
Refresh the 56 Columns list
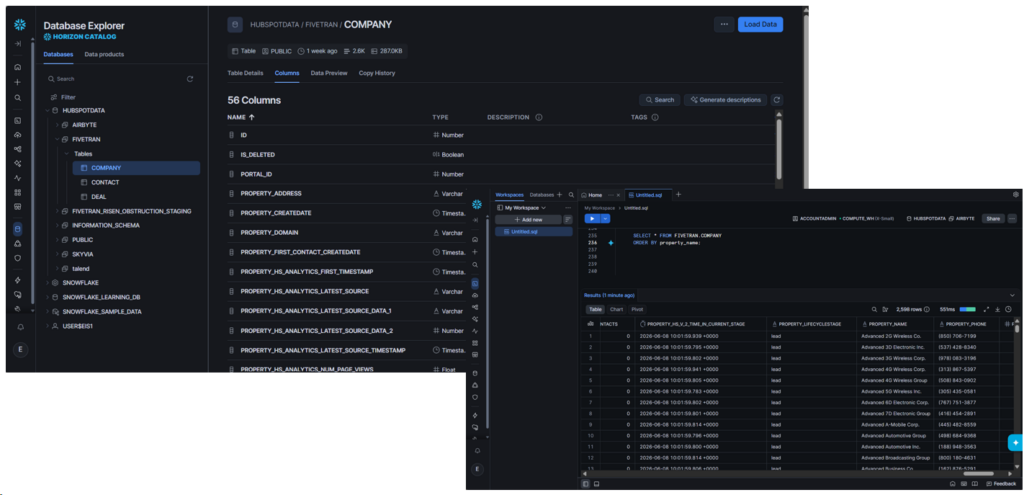[776, 100]
